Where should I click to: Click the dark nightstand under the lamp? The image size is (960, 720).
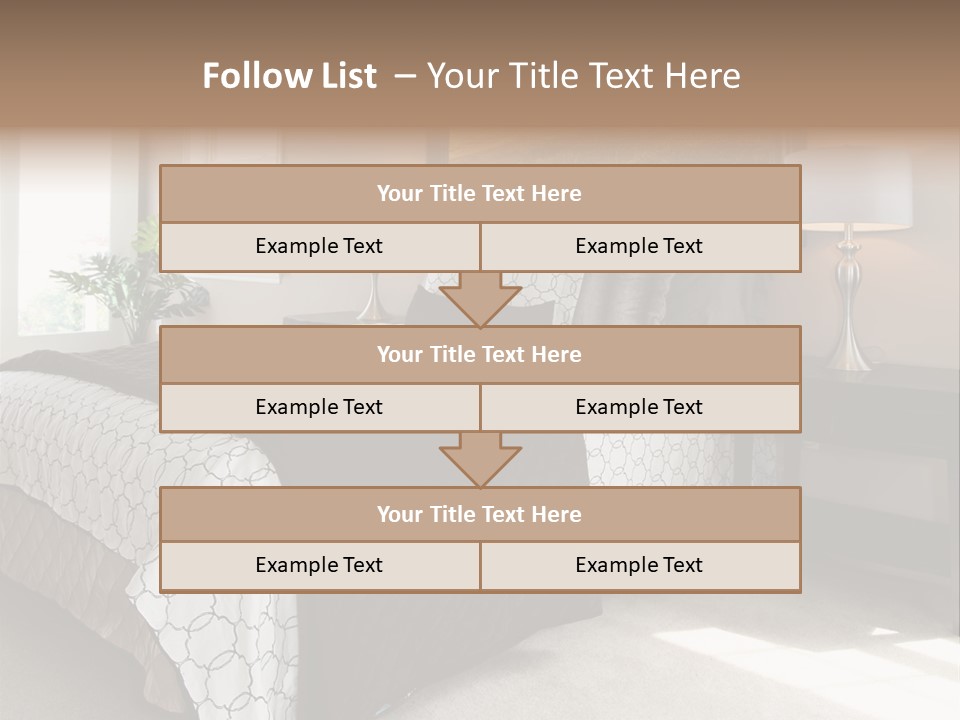[x=880, y=440]
